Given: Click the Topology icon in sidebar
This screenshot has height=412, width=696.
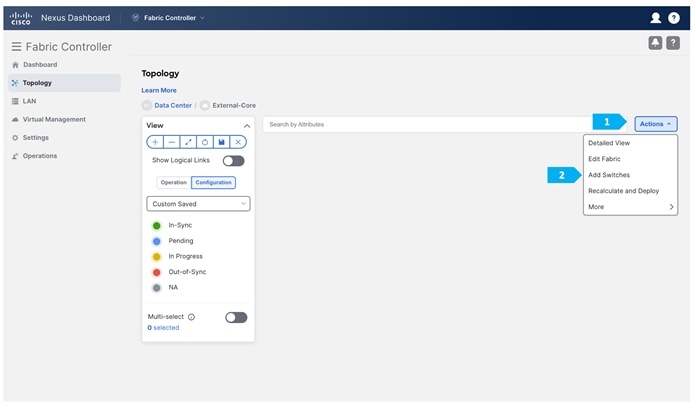Looking at the screenshot, I should coord(15,83).
